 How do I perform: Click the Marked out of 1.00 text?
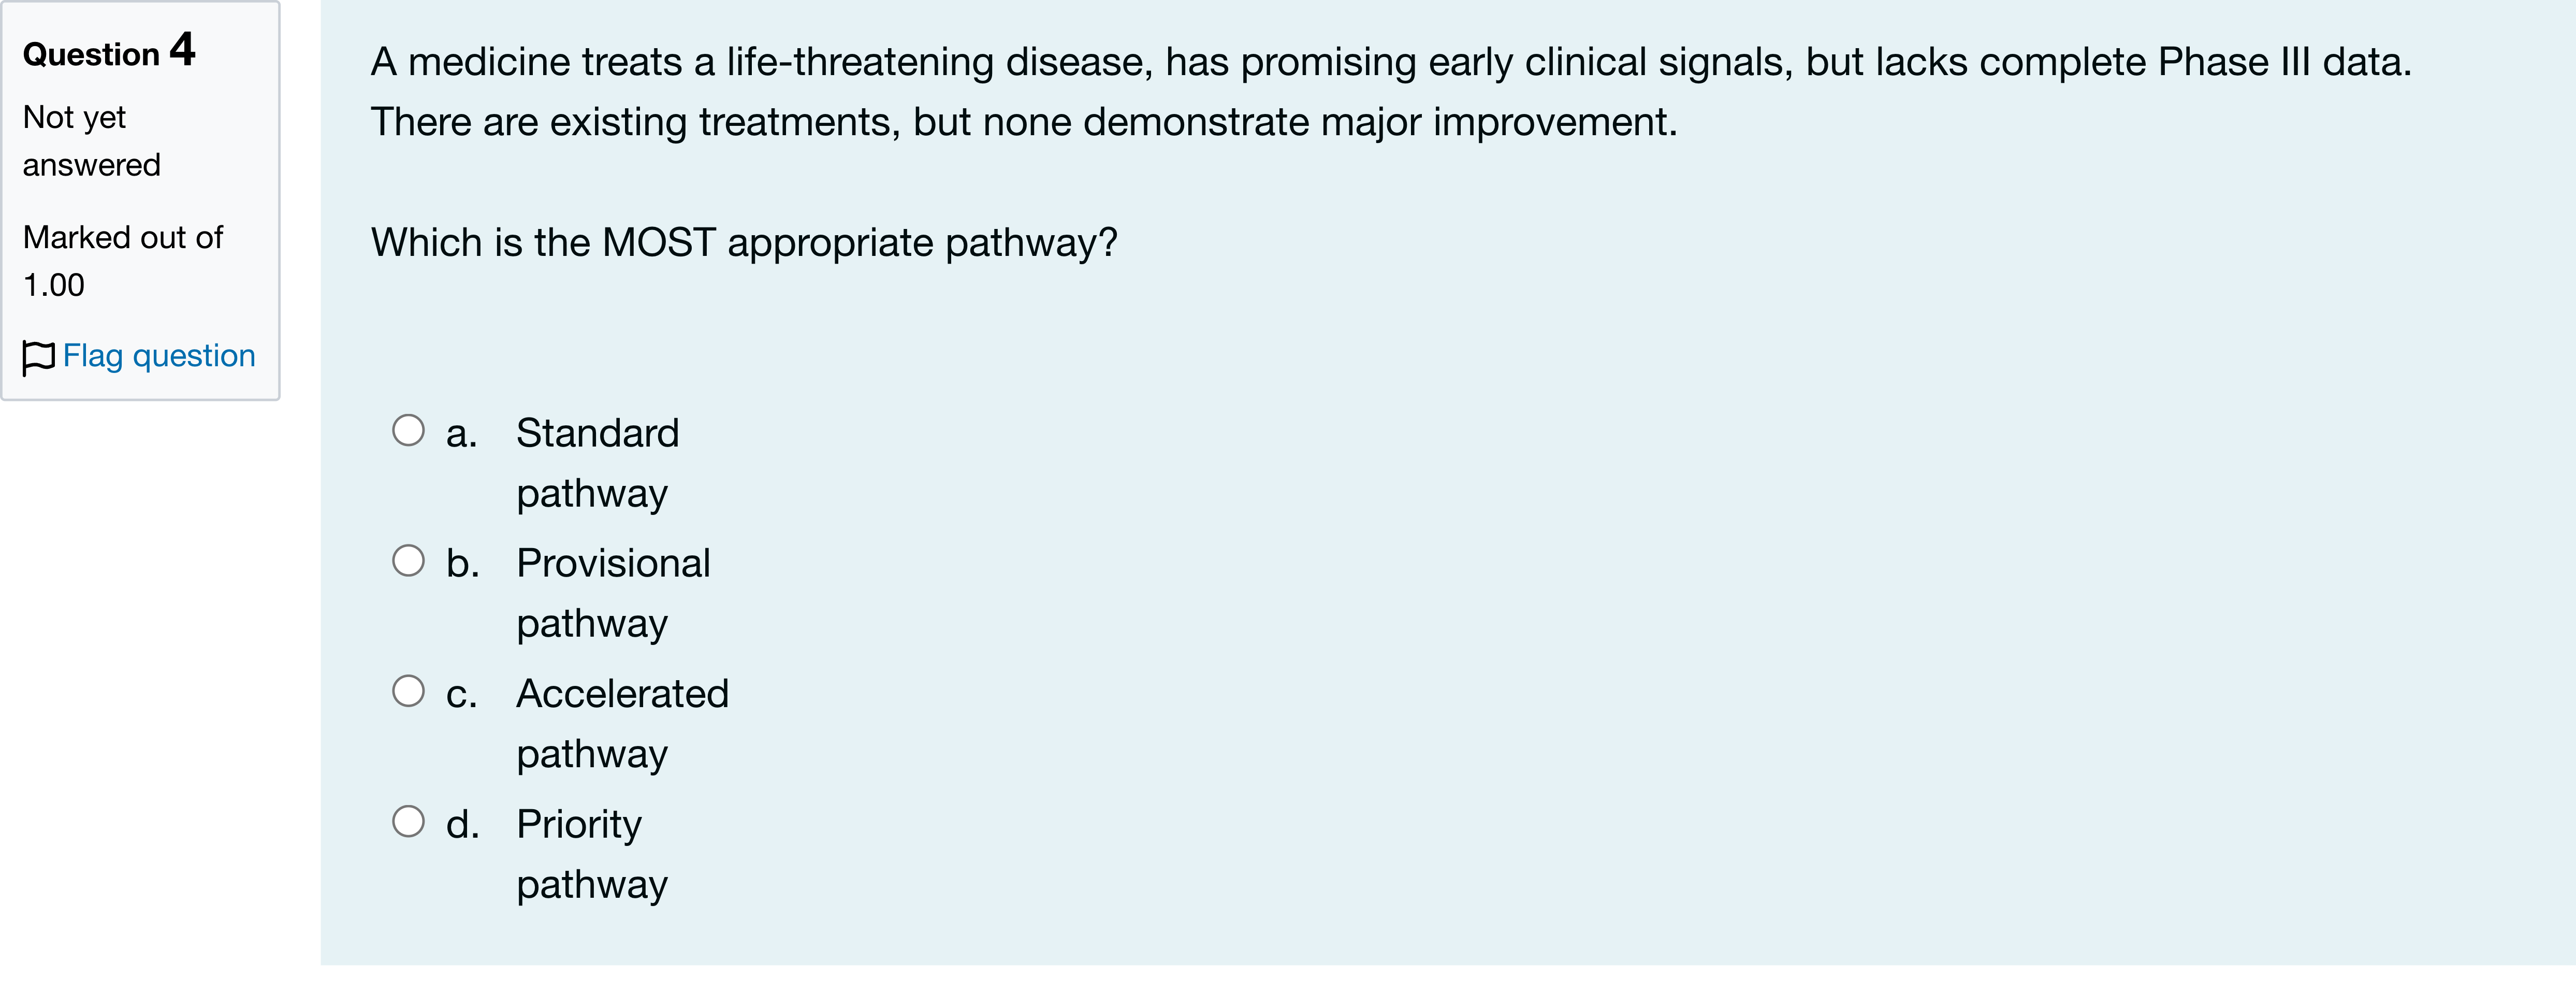coord(123,261)
